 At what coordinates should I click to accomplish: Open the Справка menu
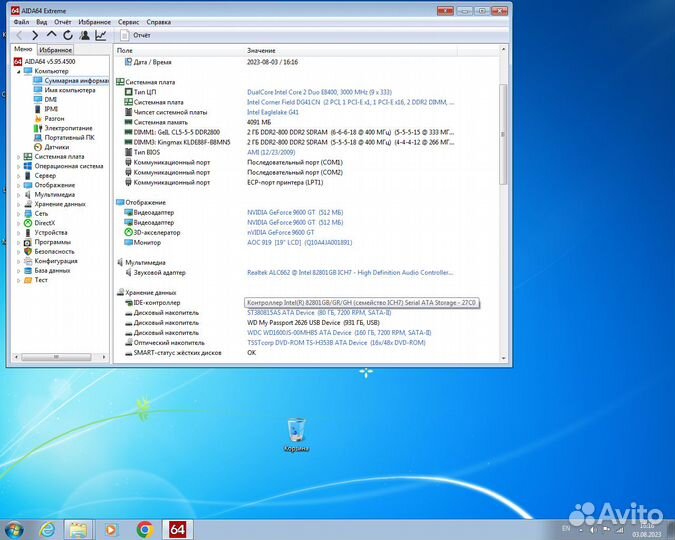(158, 22)
